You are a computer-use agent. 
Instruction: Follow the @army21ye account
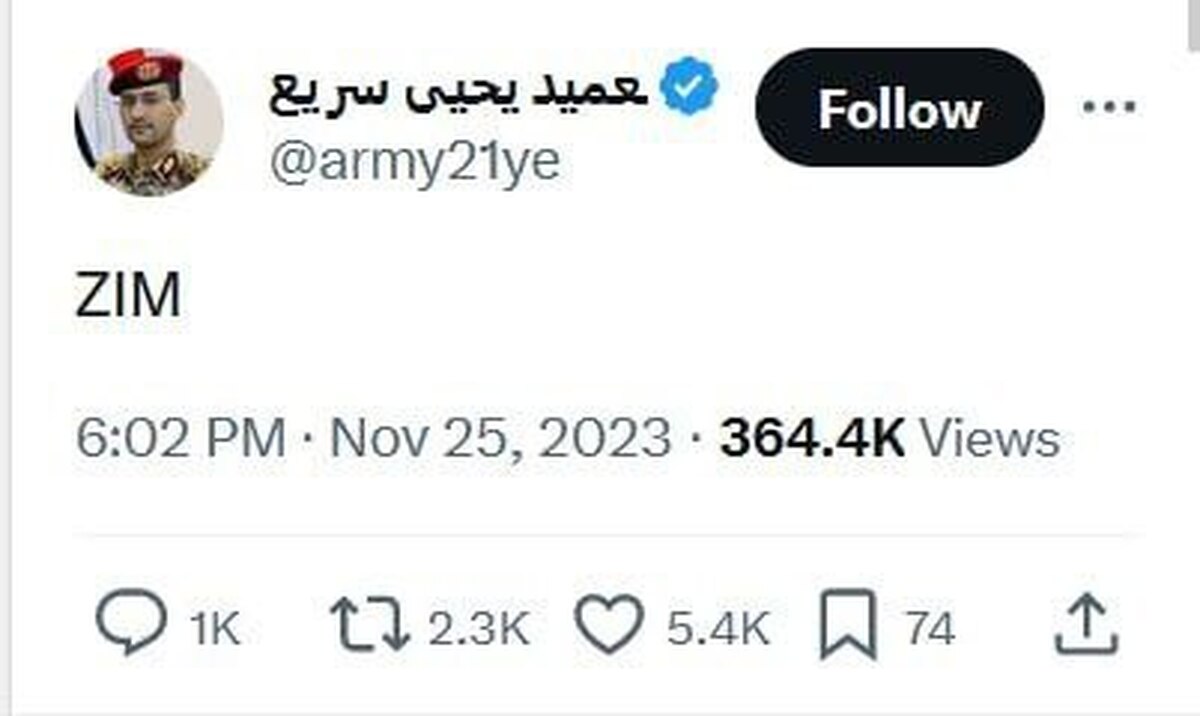899,108
